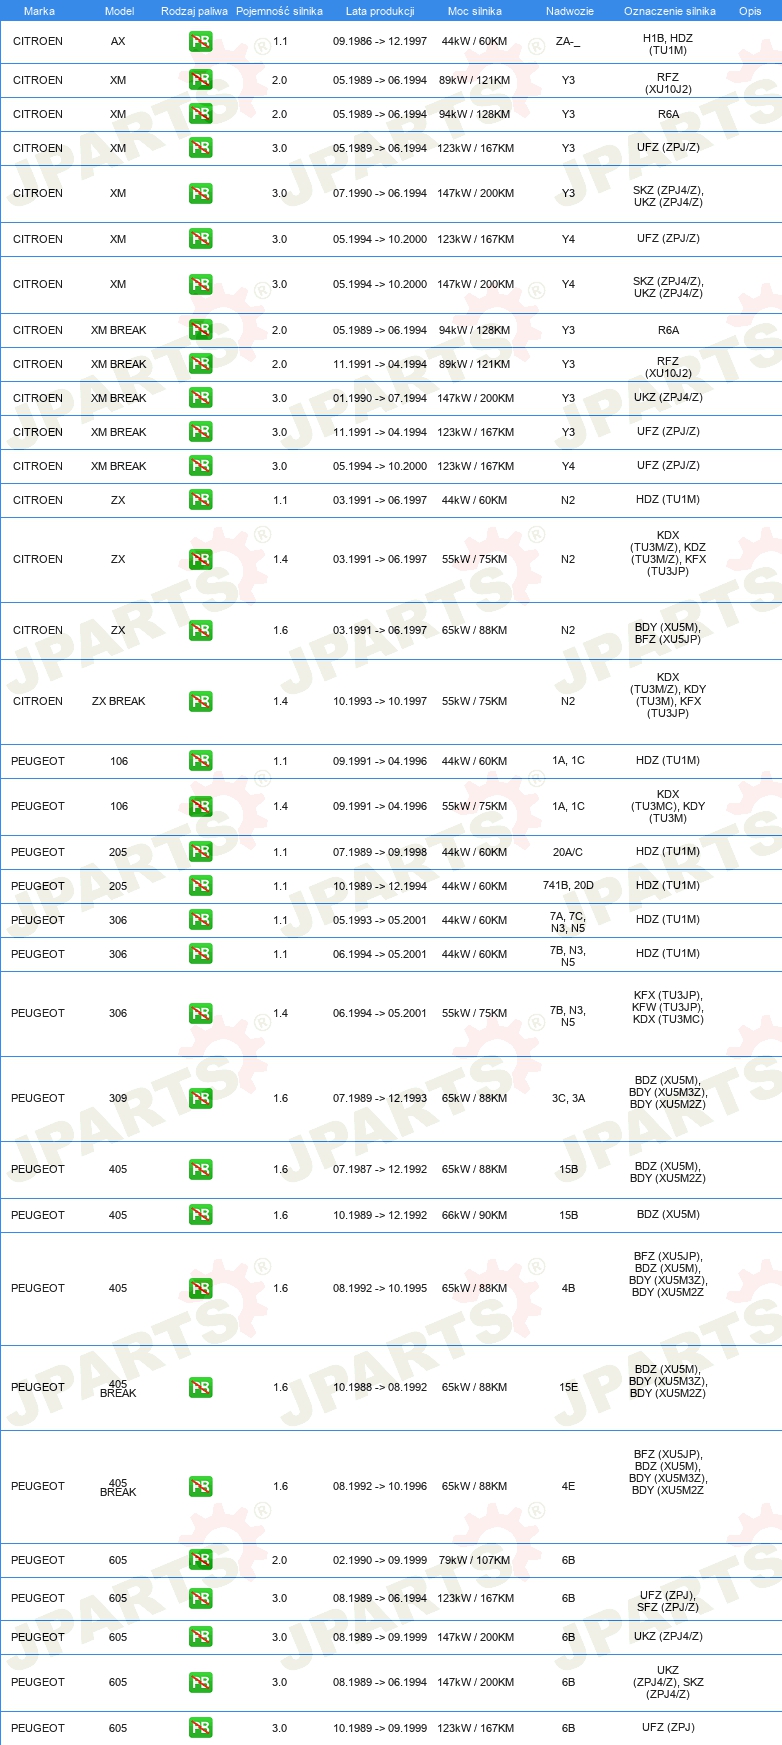The height and width of the screenshot is (1745, 782).
Task: Click fuel icon for 405 BREAK body 15E
Action: (x=200, y=1388)
